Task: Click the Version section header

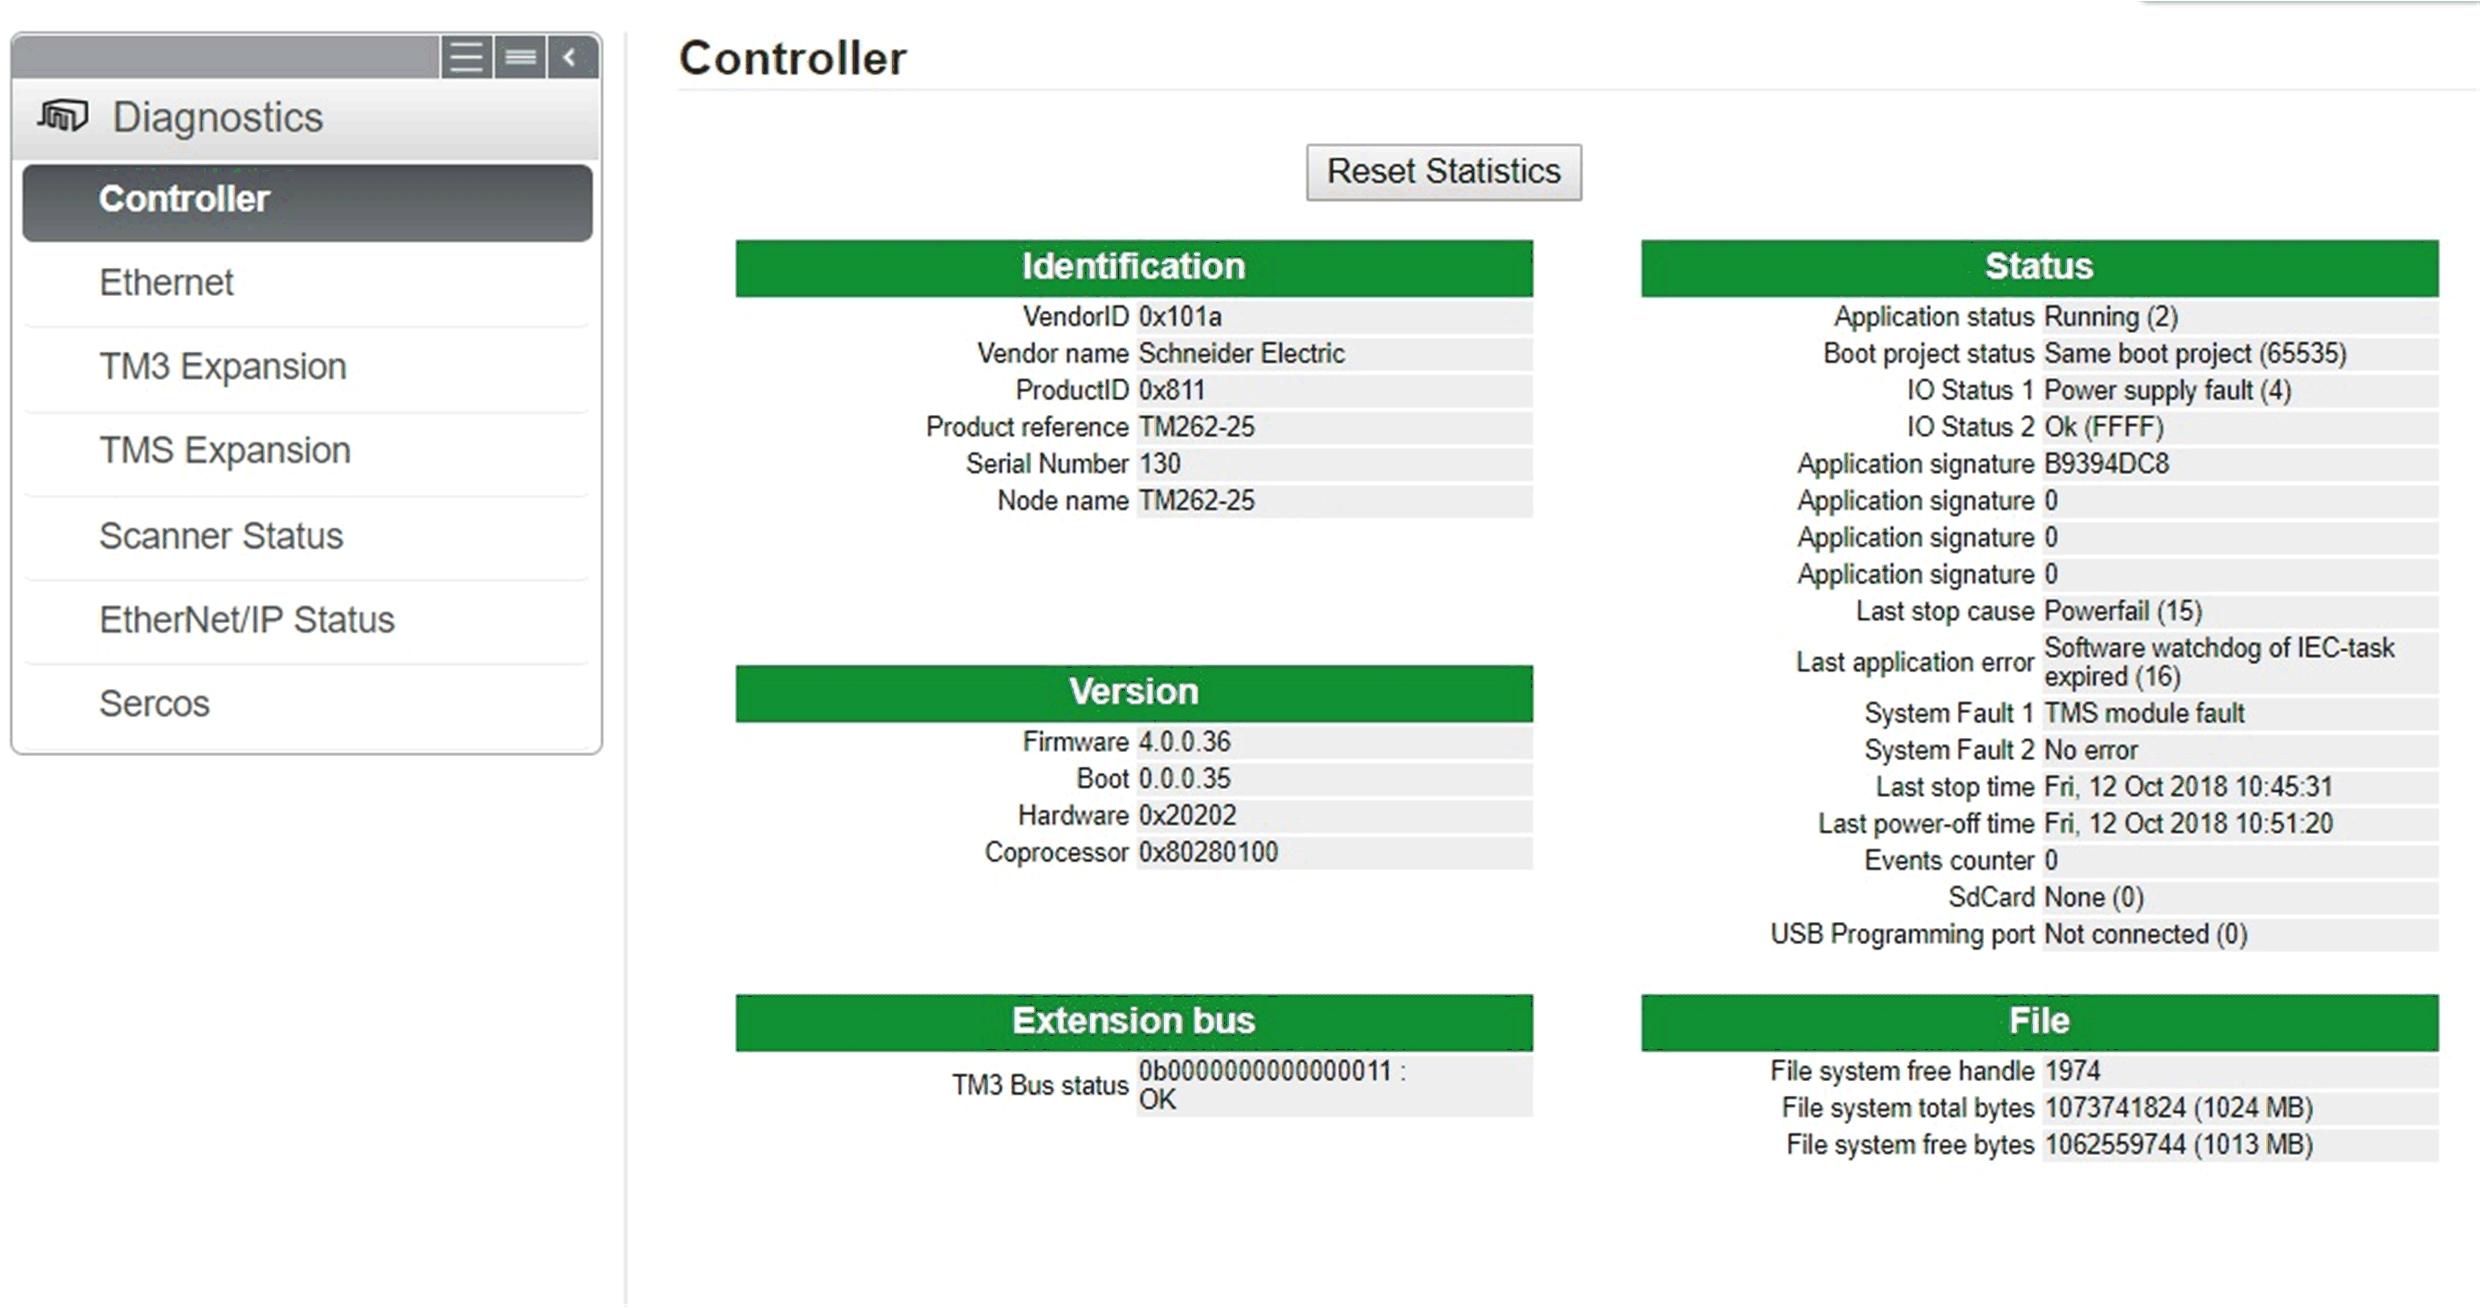Action: point(1133,692)
